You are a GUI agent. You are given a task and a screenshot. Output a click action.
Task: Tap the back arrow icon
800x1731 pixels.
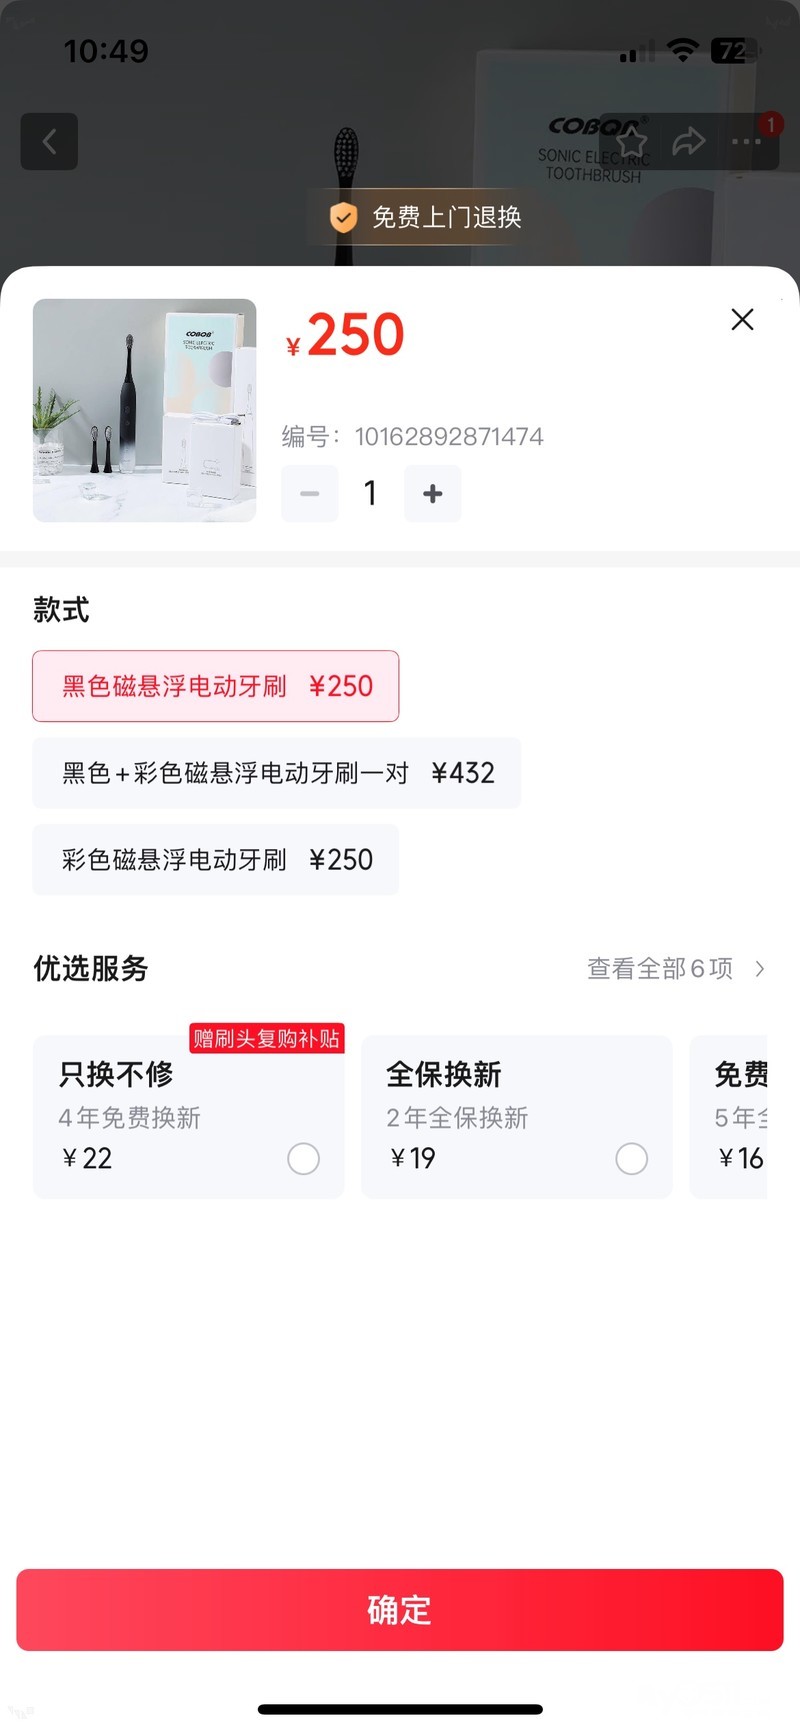click(49, 142)
